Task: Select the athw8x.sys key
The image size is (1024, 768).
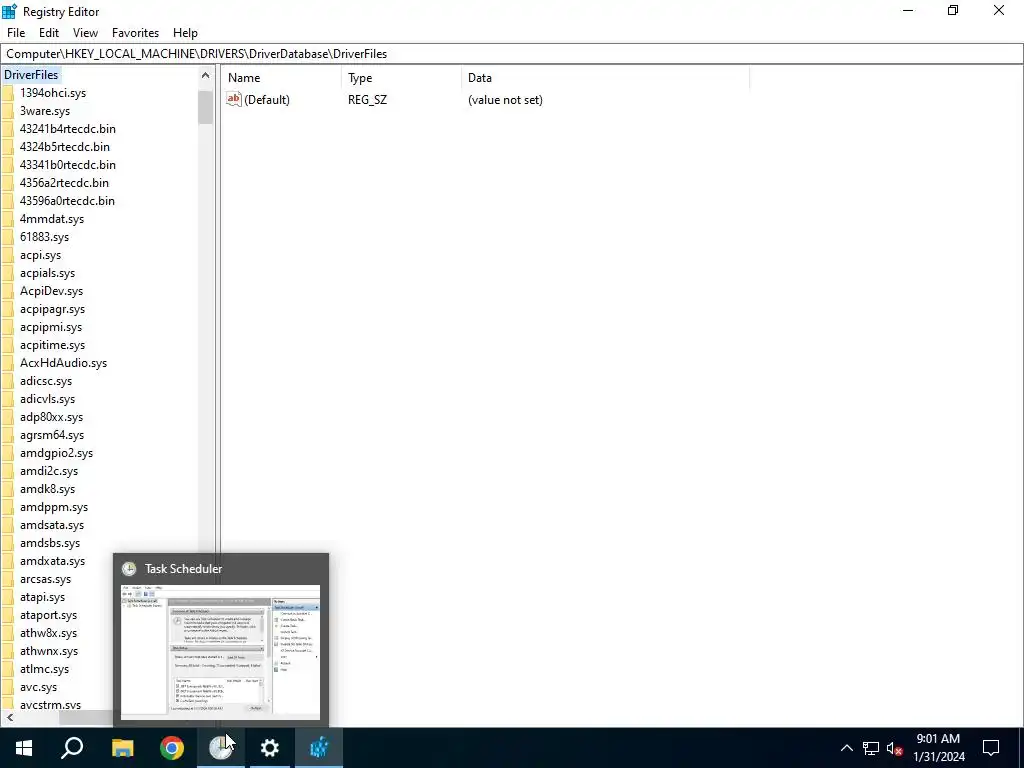Action: [48, 633]
